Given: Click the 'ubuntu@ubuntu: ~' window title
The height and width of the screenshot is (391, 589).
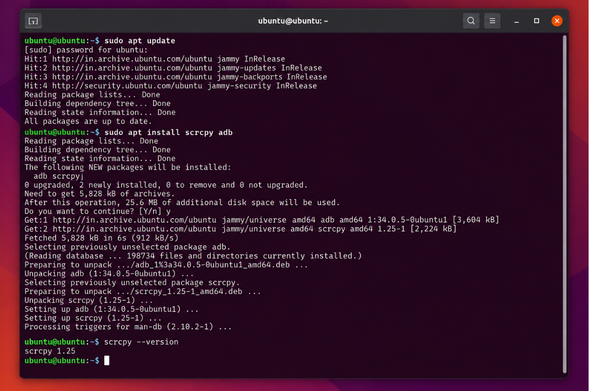Looking at the screenshot, I should (293, 21).
